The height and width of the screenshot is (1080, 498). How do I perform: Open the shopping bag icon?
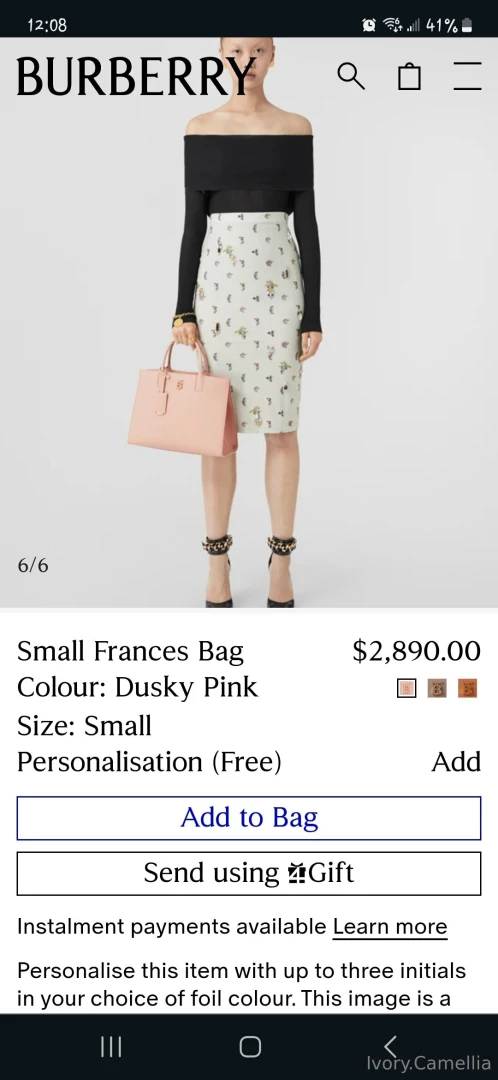coord(409,76)
